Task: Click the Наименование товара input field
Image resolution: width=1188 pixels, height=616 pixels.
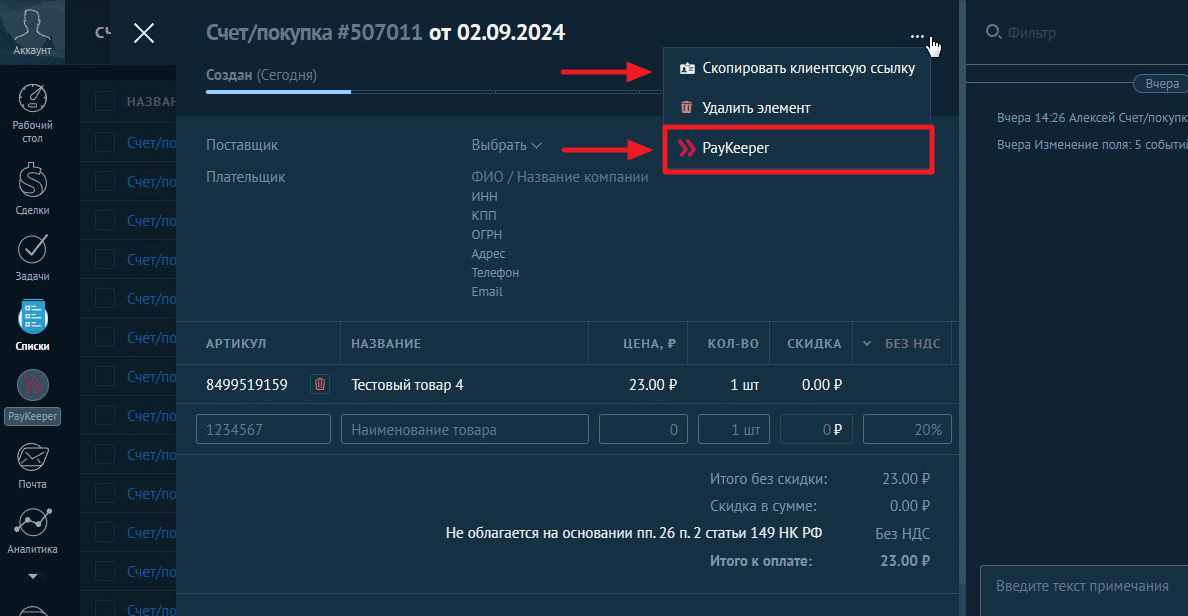Action: 464,430
